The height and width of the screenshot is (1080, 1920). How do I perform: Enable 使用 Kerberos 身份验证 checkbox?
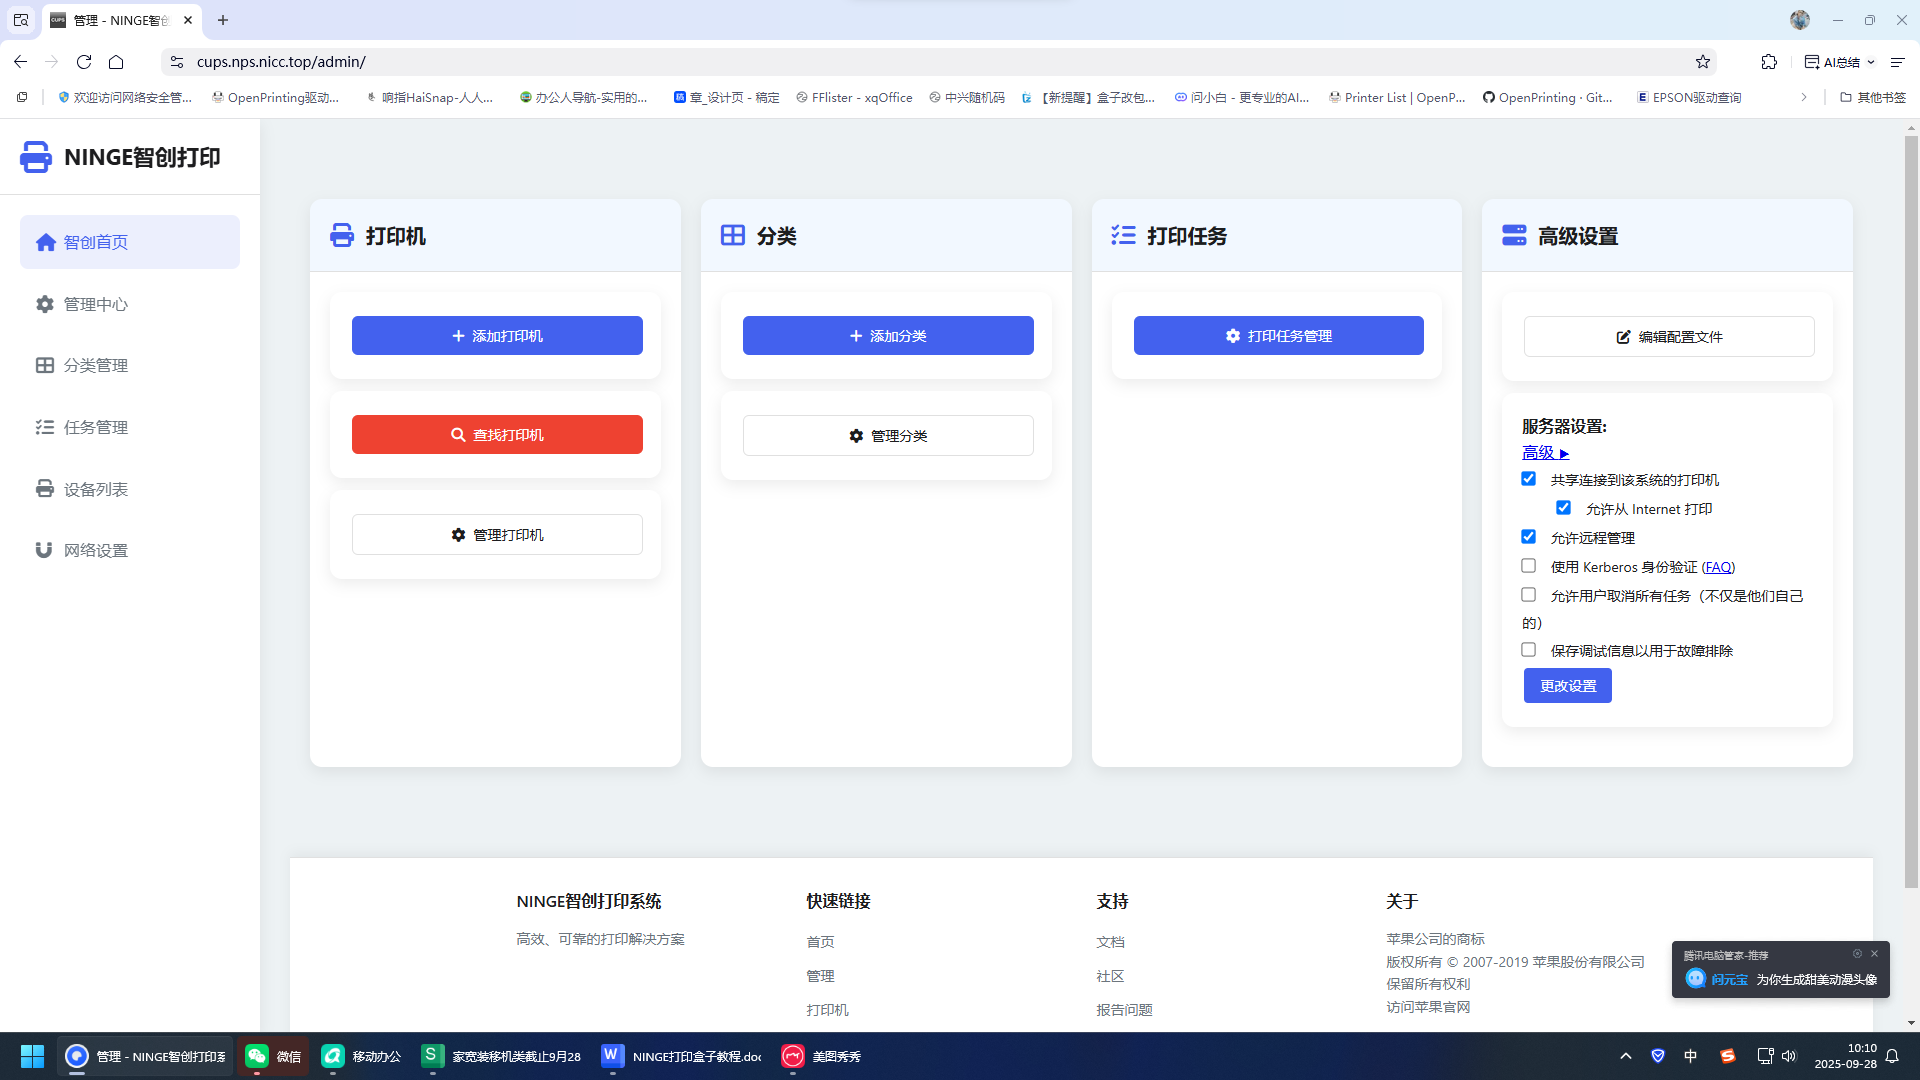(1528, 565)
